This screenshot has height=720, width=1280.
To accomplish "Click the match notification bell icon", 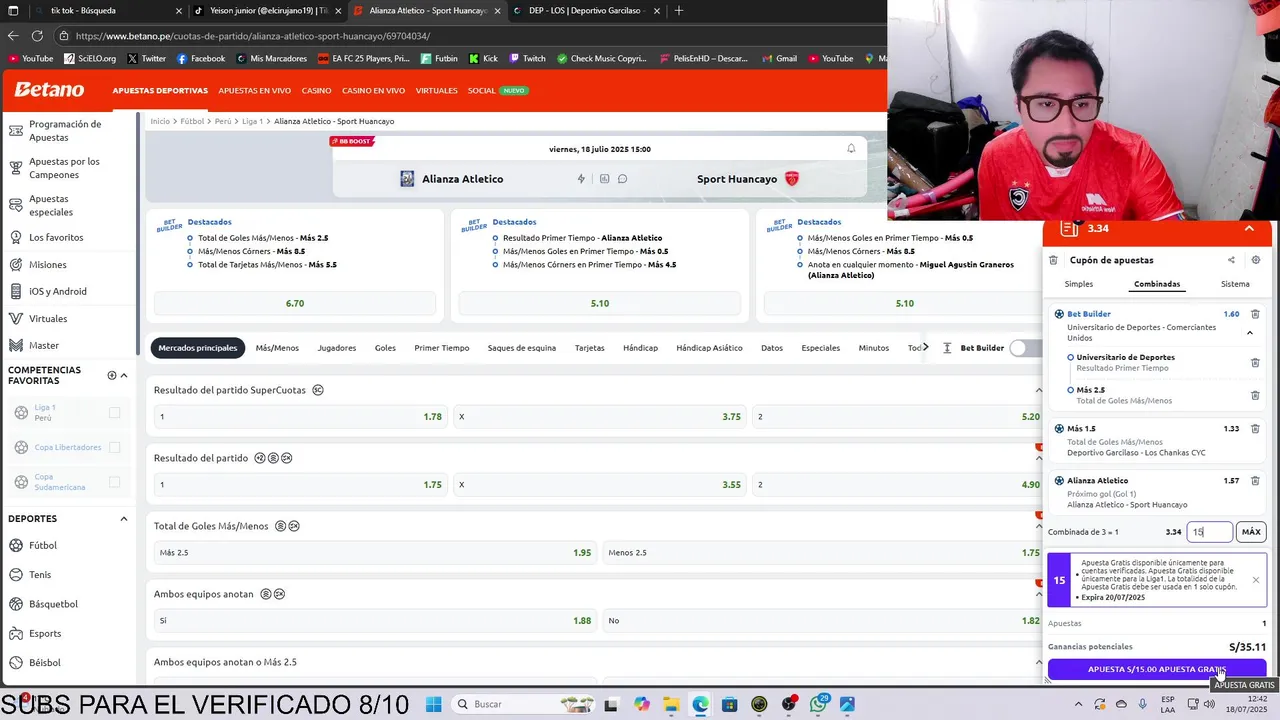I will (851, 149).
